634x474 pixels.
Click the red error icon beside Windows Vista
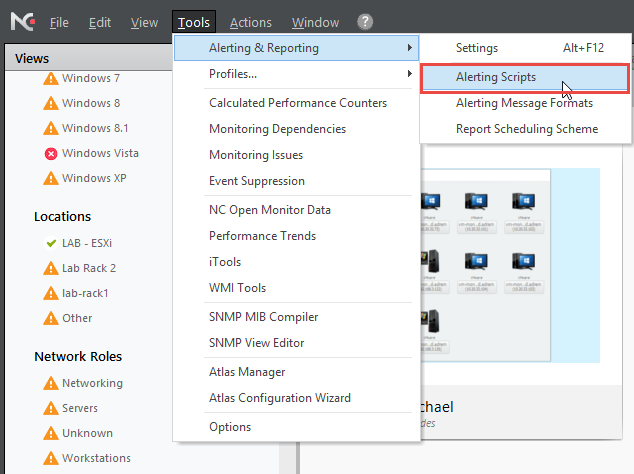coord(51,153)
